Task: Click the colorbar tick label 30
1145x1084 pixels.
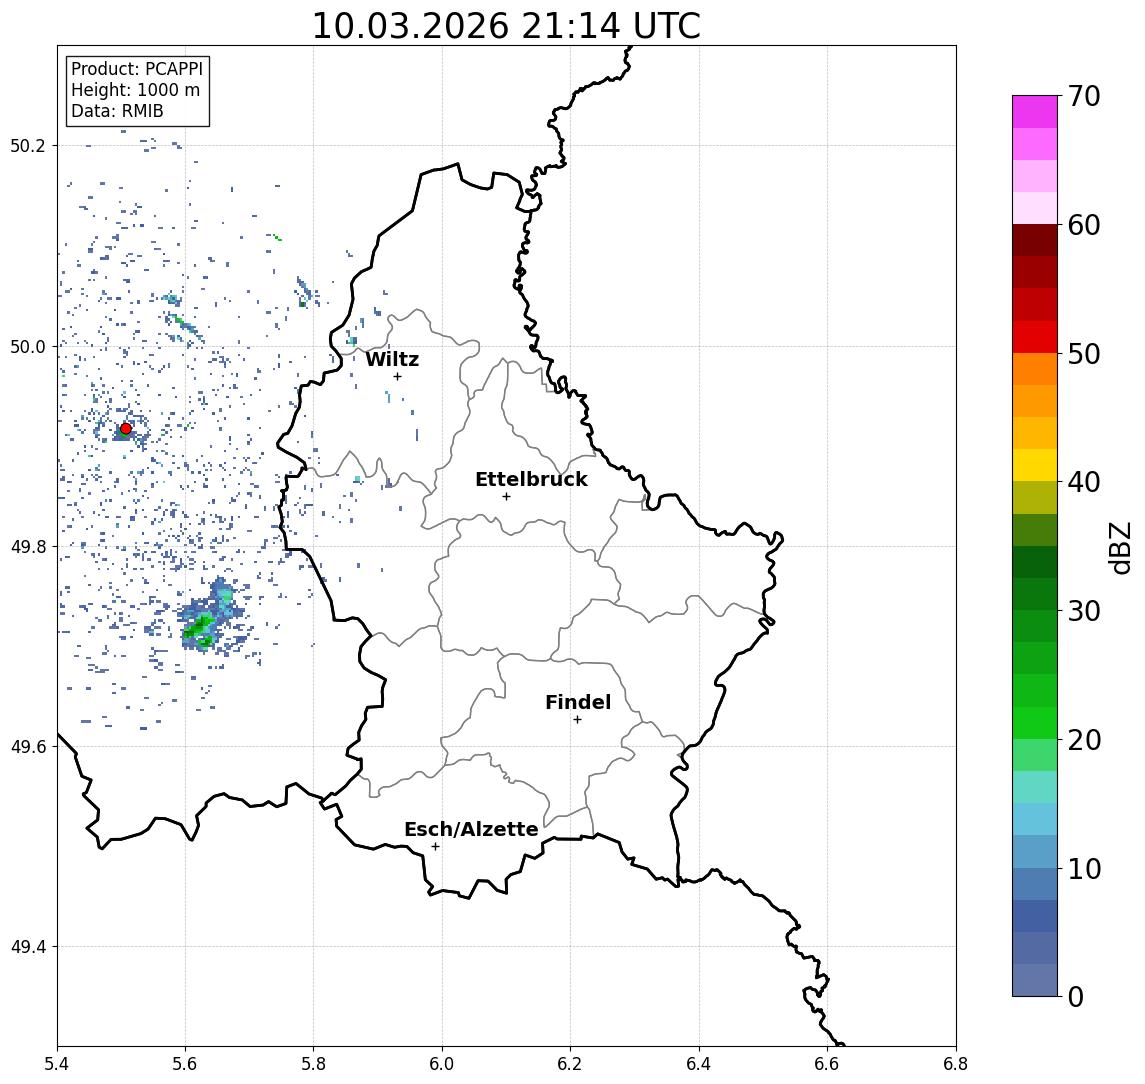Action: [x=1084, y=611]
